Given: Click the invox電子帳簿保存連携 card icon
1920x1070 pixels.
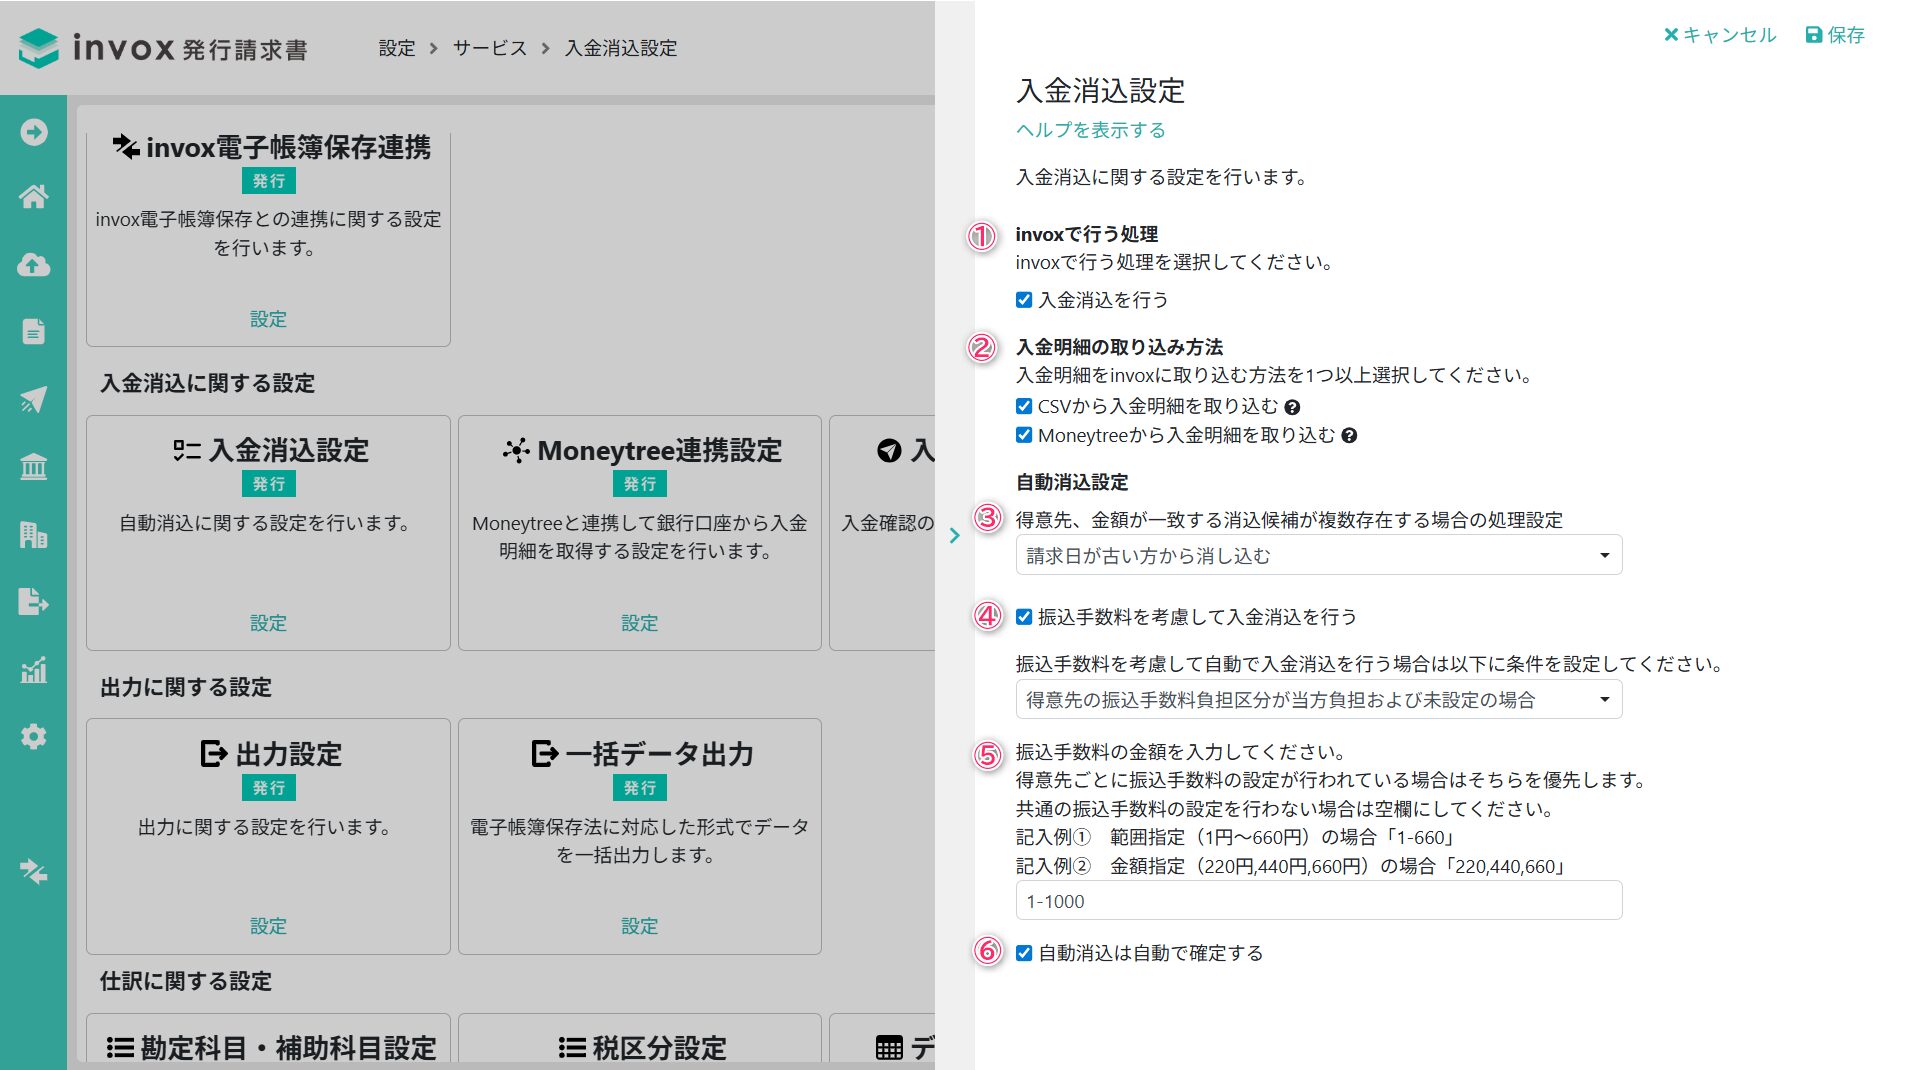Looking at the screenshot, I should 126,147.
